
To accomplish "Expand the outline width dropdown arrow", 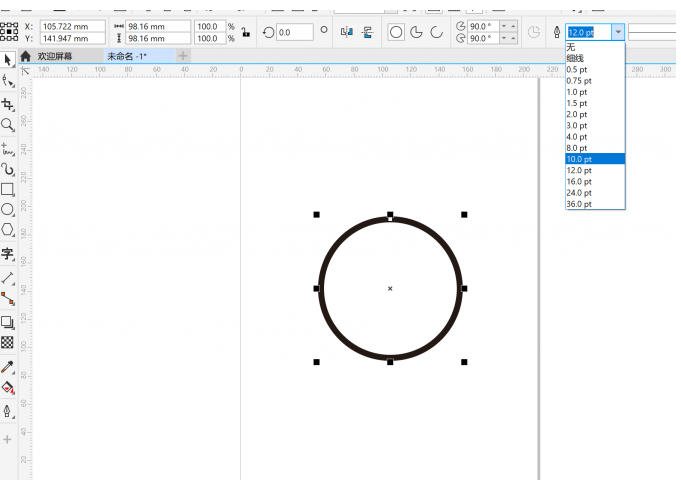I will 618,32.
